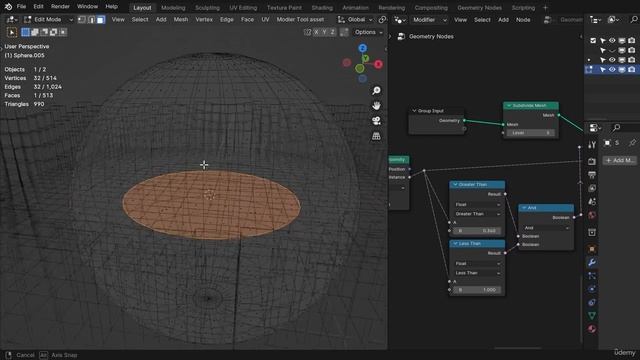
Task: Toggle visibility eye of highlighted outliner row
Action: point(612,70)
